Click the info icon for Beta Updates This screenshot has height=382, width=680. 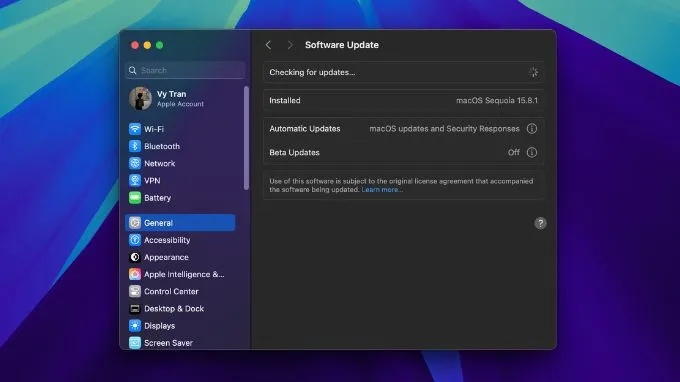[x=532, y=153]
